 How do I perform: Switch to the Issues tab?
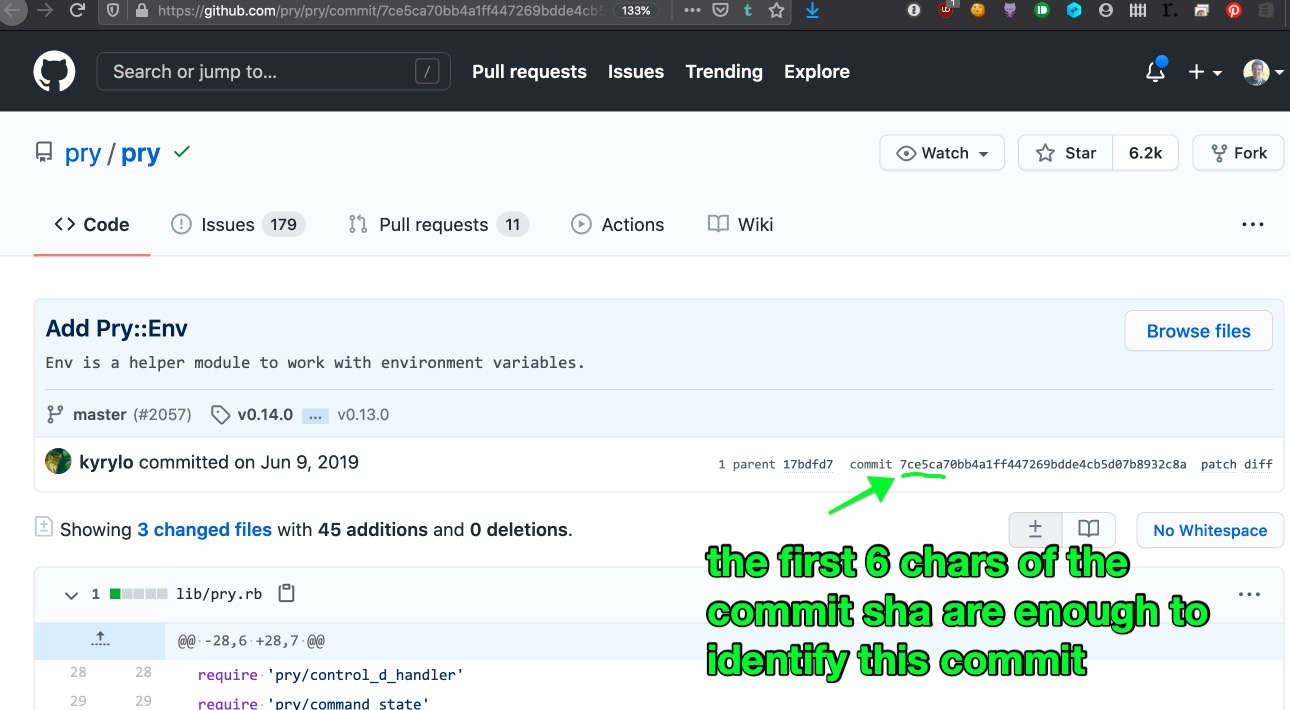(238, 225)
